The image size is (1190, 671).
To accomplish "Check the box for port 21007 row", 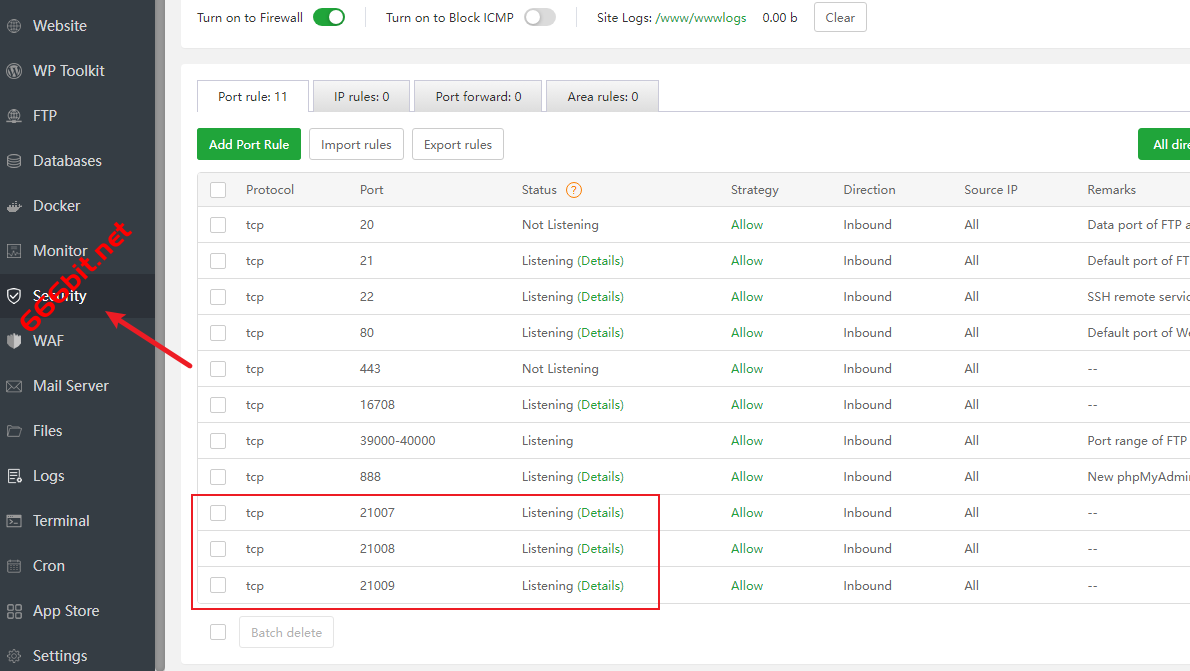I will click(x=218, y=513).
